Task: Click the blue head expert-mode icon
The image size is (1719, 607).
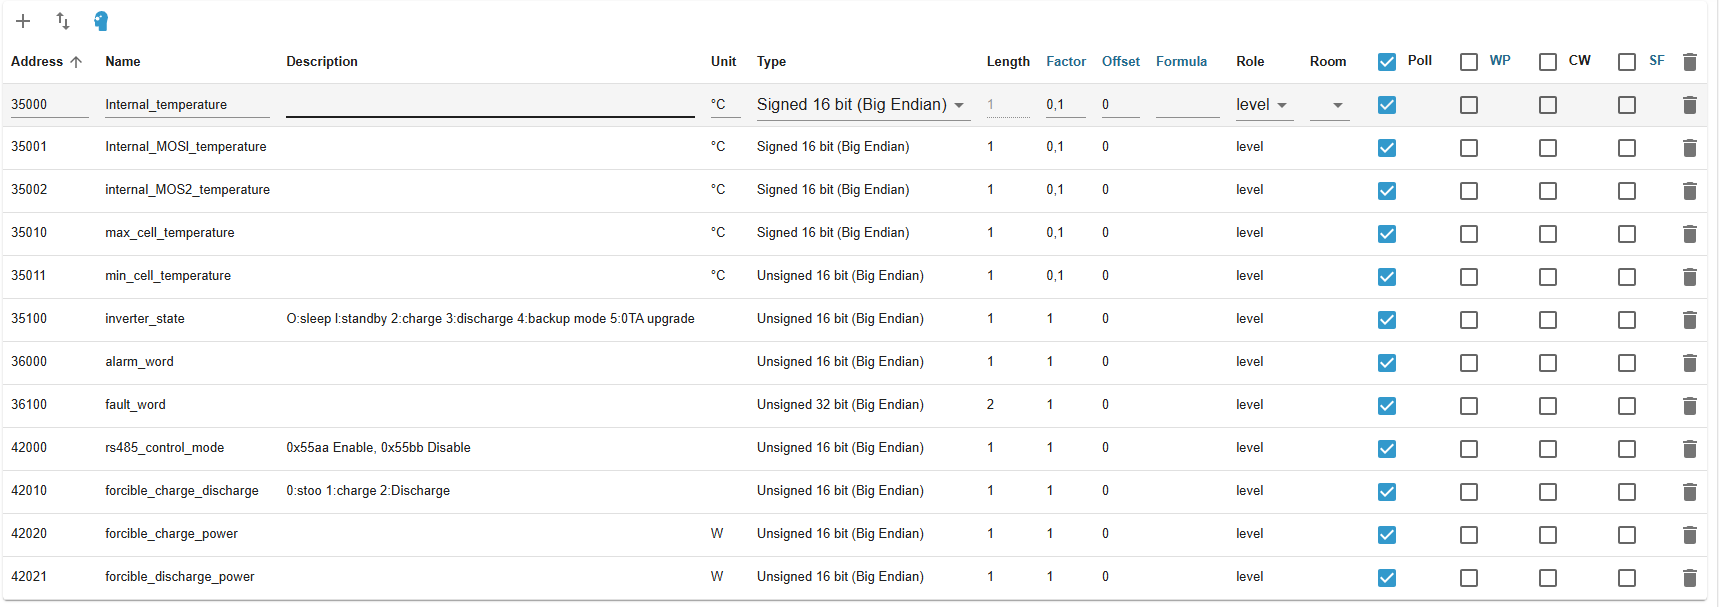Action: (101, 21)
